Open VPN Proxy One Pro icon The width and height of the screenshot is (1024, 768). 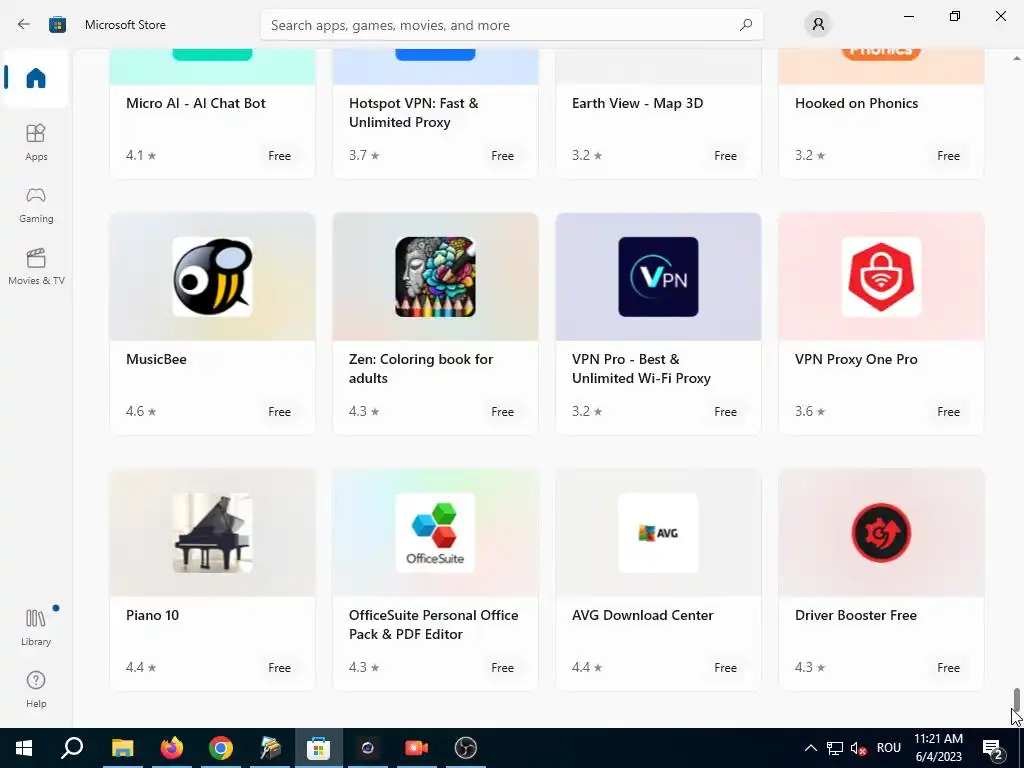pos(881,277)
